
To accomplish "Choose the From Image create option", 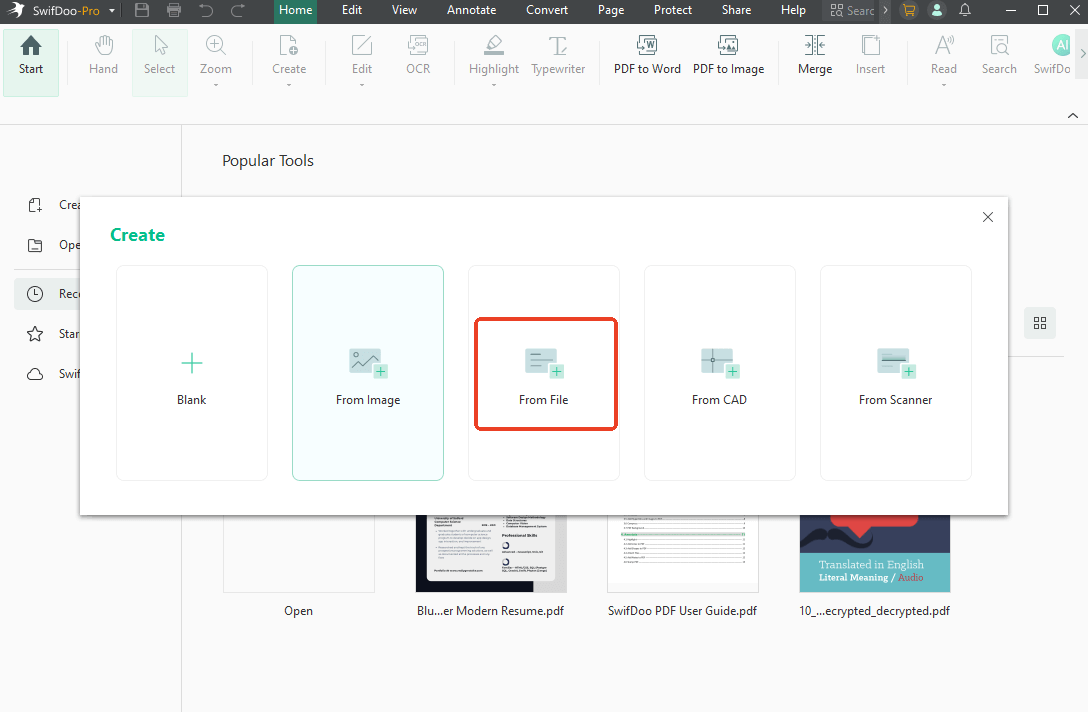I will pyautogui.click(x=367, y=373).
